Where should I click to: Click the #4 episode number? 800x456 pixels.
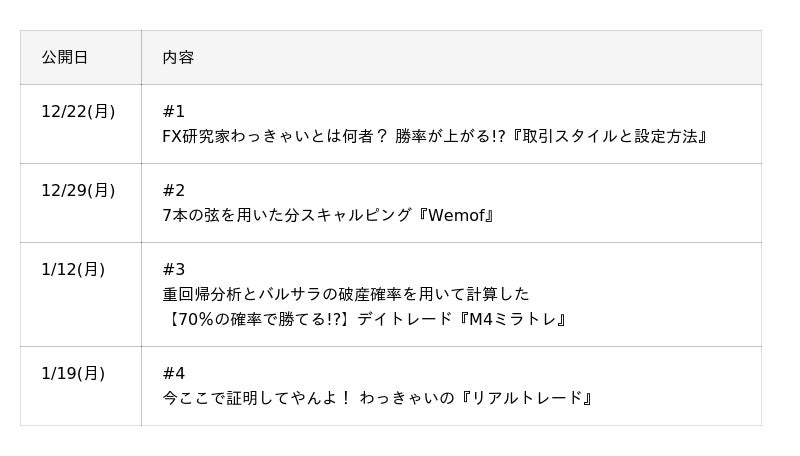(174, 374)
